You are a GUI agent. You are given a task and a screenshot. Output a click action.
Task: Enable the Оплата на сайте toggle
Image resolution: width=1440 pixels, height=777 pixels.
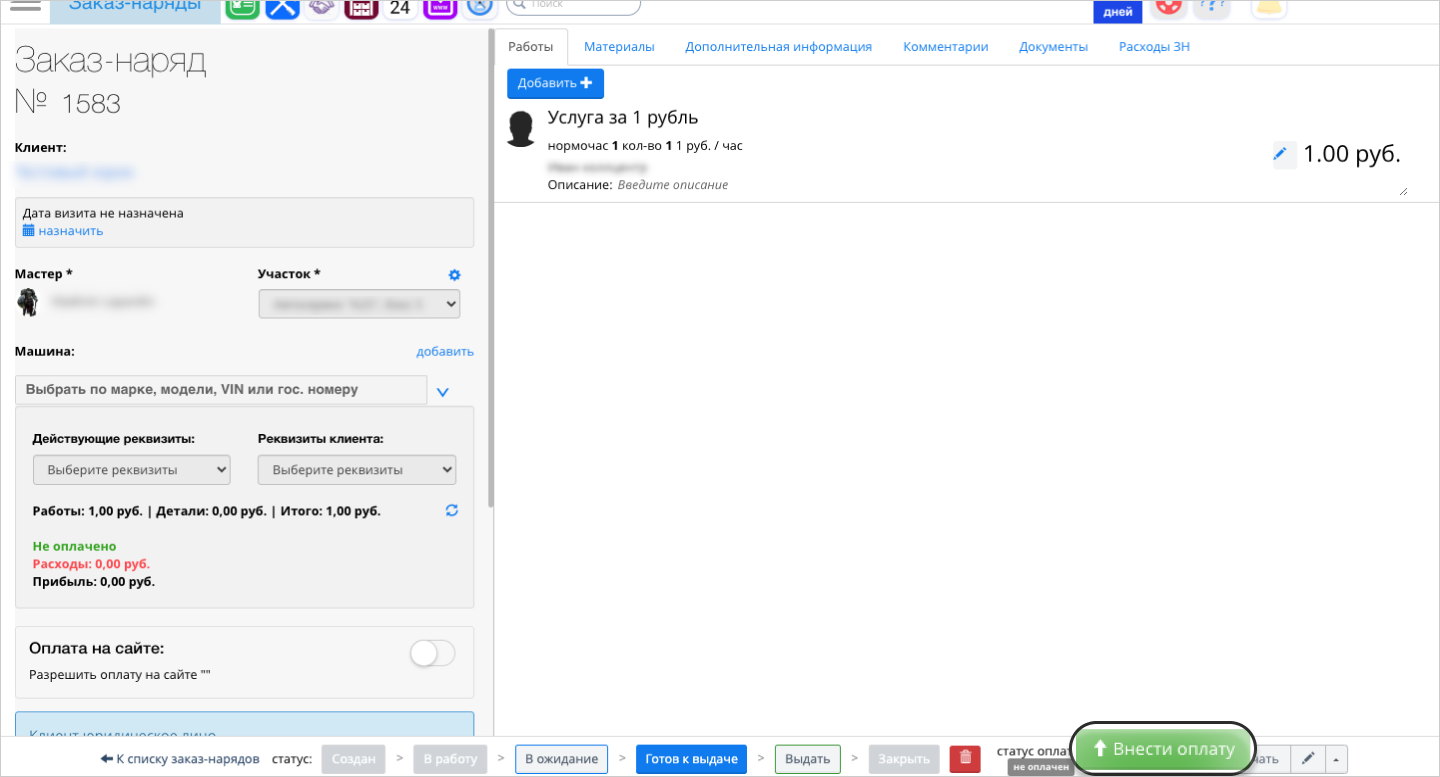tap(433, 654)
